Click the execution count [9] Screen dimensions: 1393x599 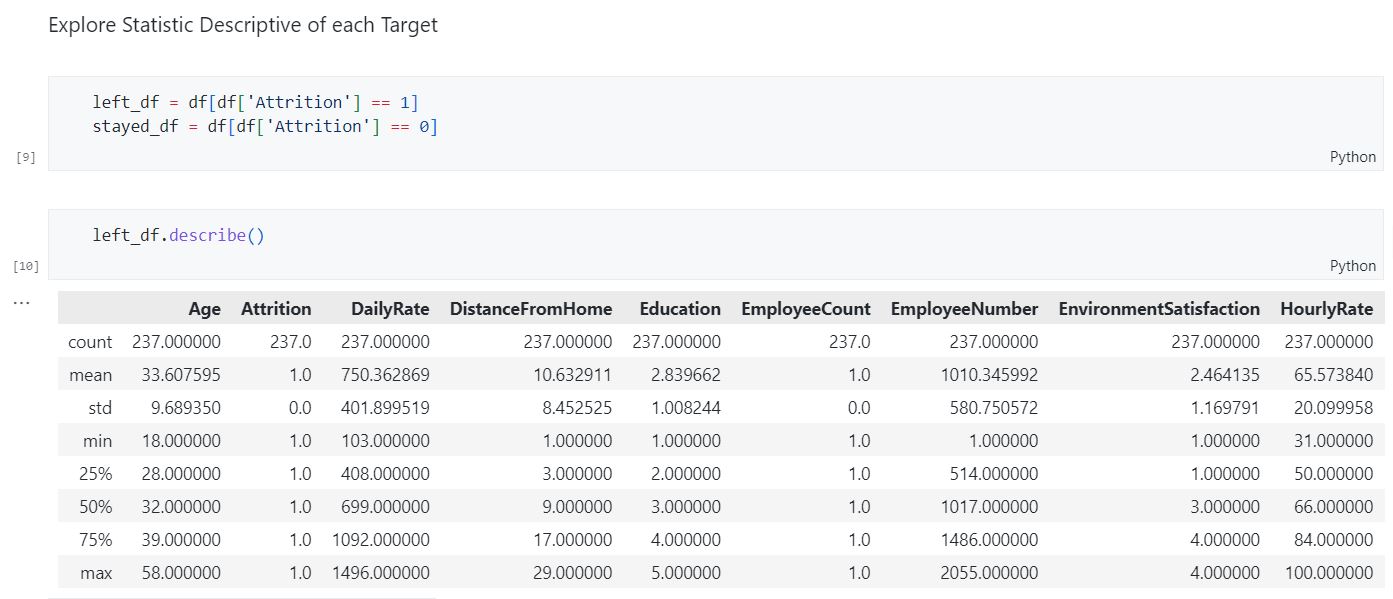[26, 157]
